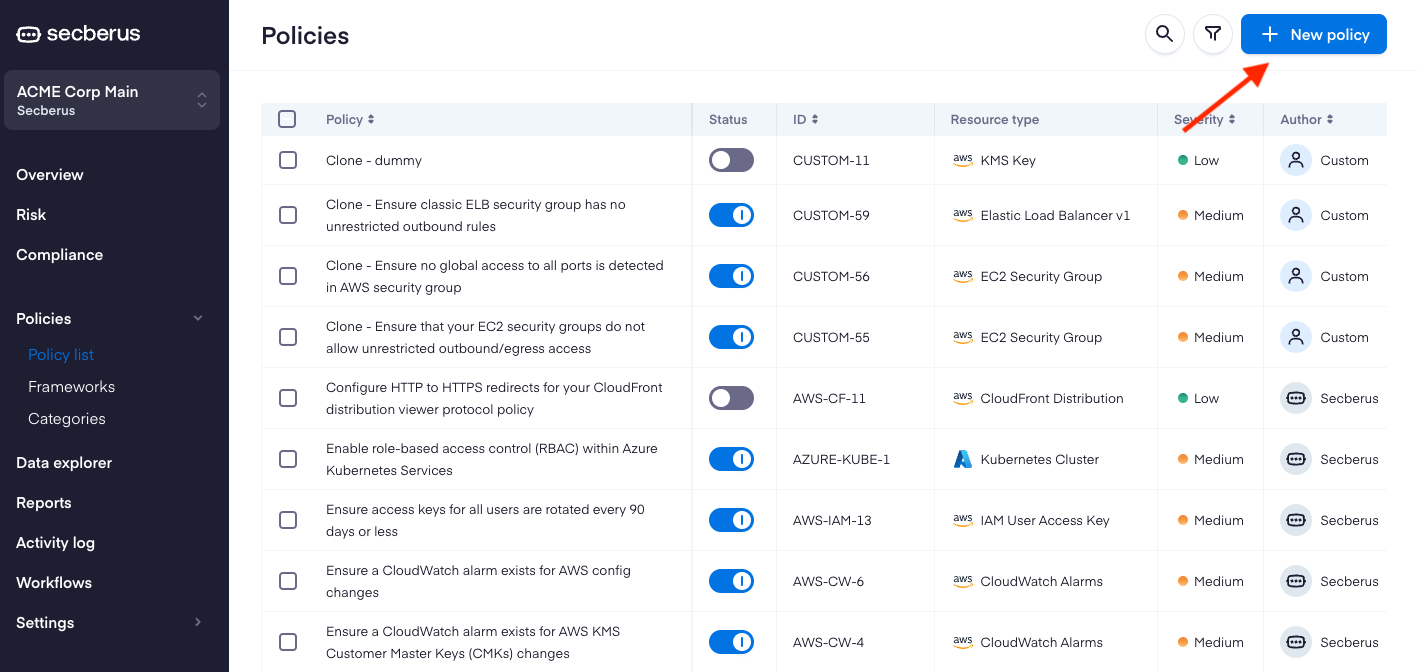Open the Risk section

pos(31,214)
